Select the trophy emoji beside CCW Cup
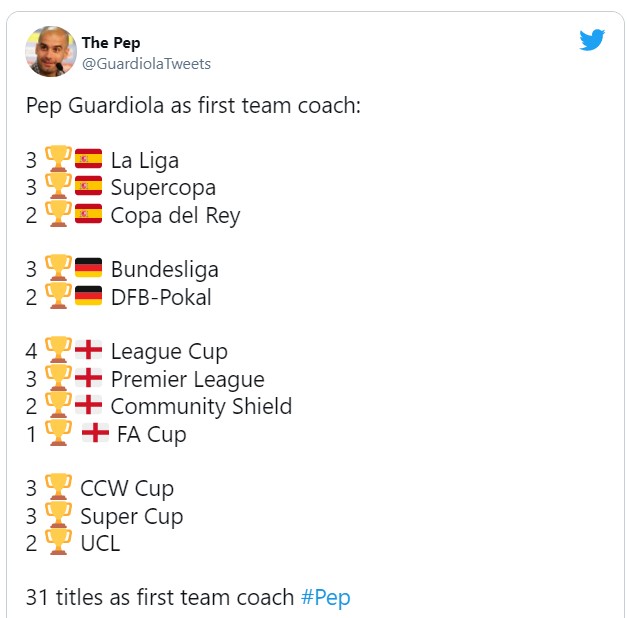Image resolution: width=627 pixels, height=618 pixels. pos(58,488)
